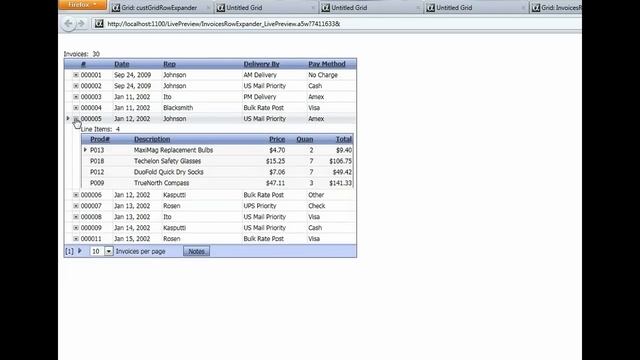
Task: Click Other pay method in invoice 000006
Action: [316, 195]
